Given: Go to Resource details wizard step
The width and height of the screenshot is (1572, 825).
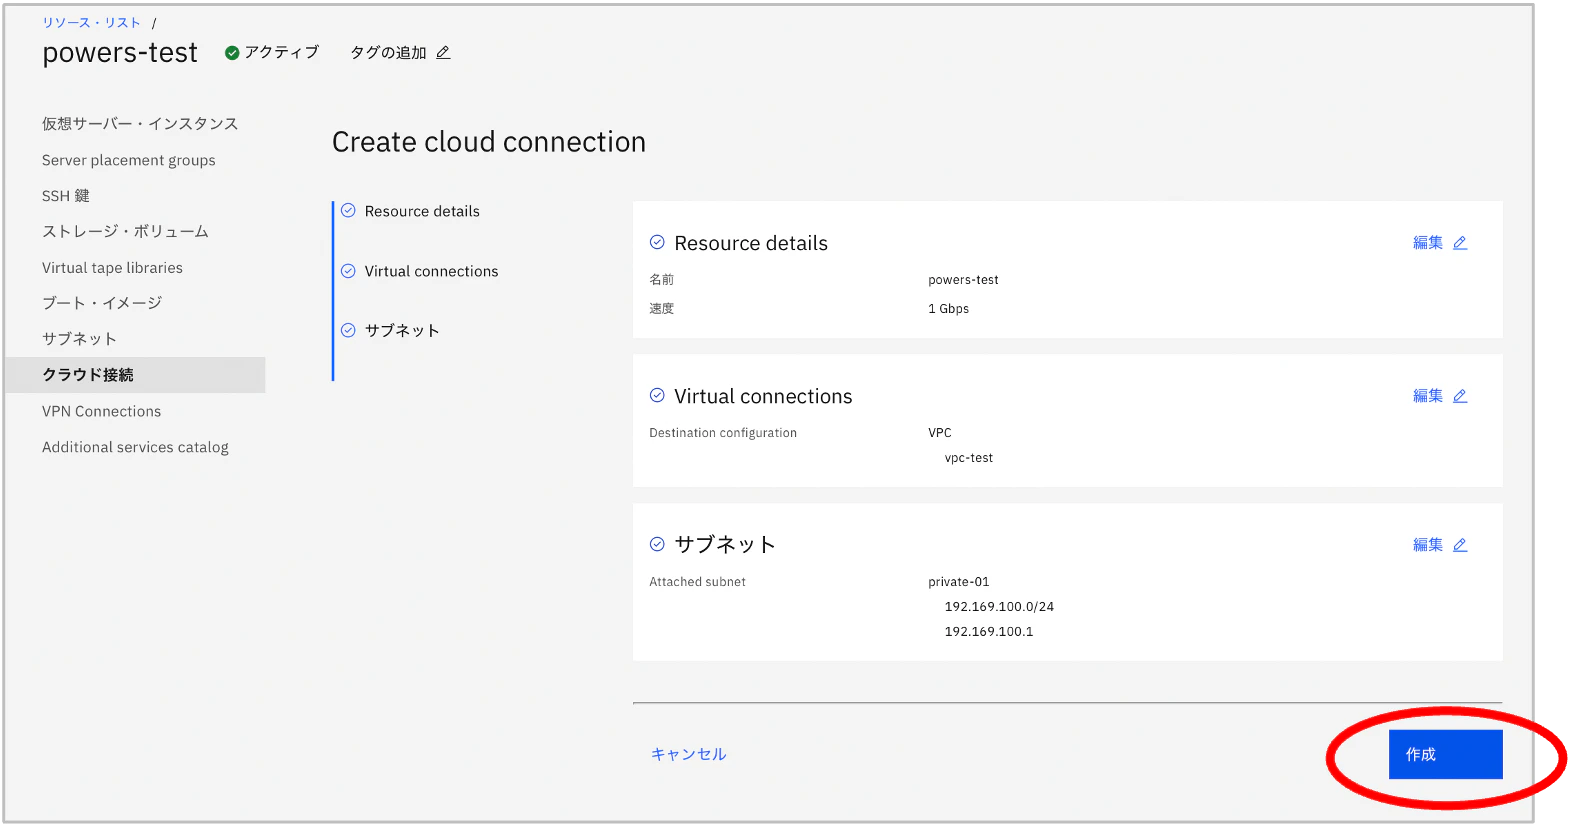Looking at the screenshot, I should (x=422, y=211).
